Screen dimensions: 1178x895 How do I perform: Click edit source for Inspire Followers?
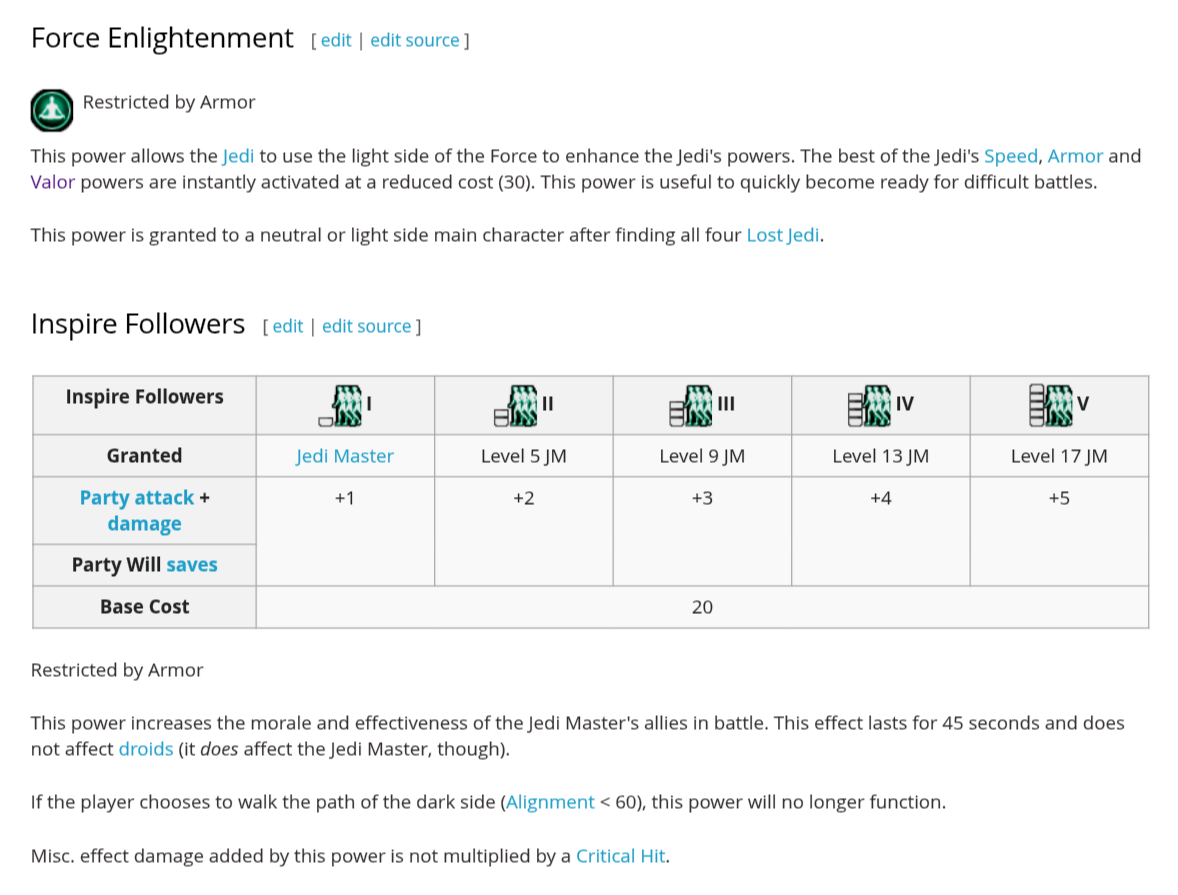click(x=367, y=326)
